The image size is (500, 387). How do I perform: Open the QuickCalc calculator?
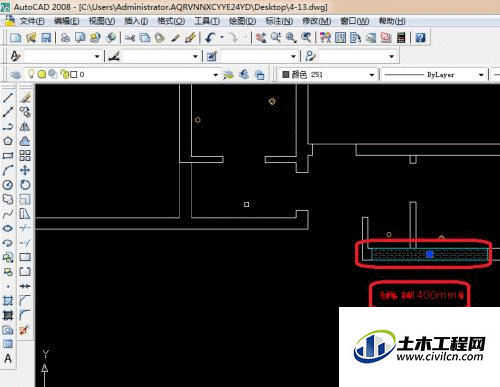[x=401, y=37]
